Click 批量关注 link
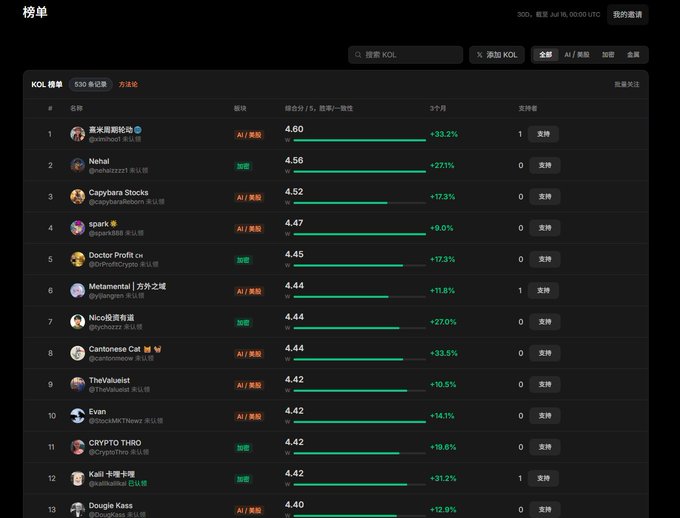 (x=627, y=84)
